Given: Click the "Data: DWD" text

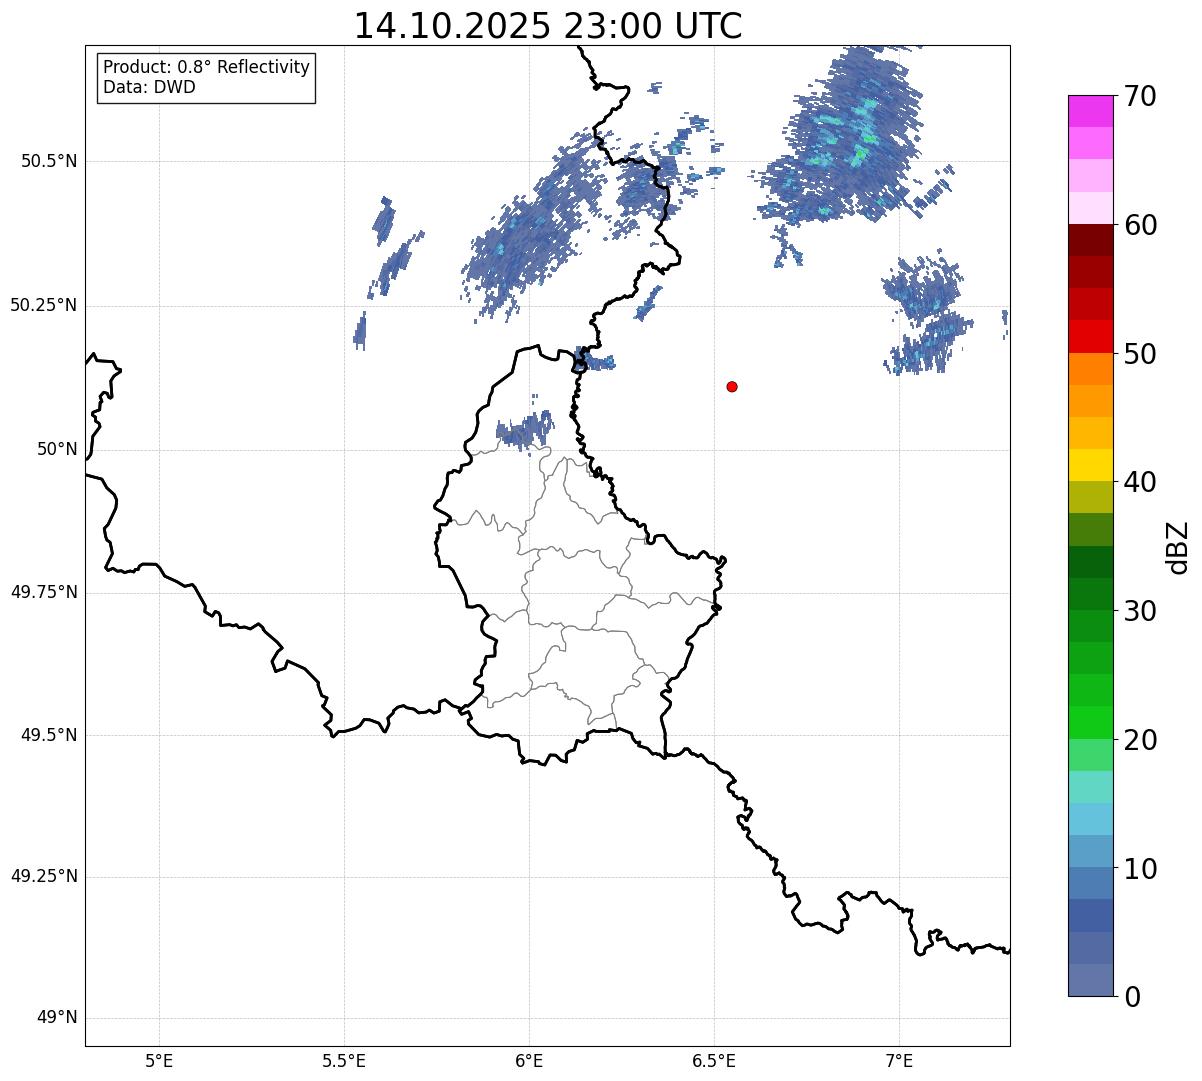Looking at the screenshot, I should coord(150,87).
